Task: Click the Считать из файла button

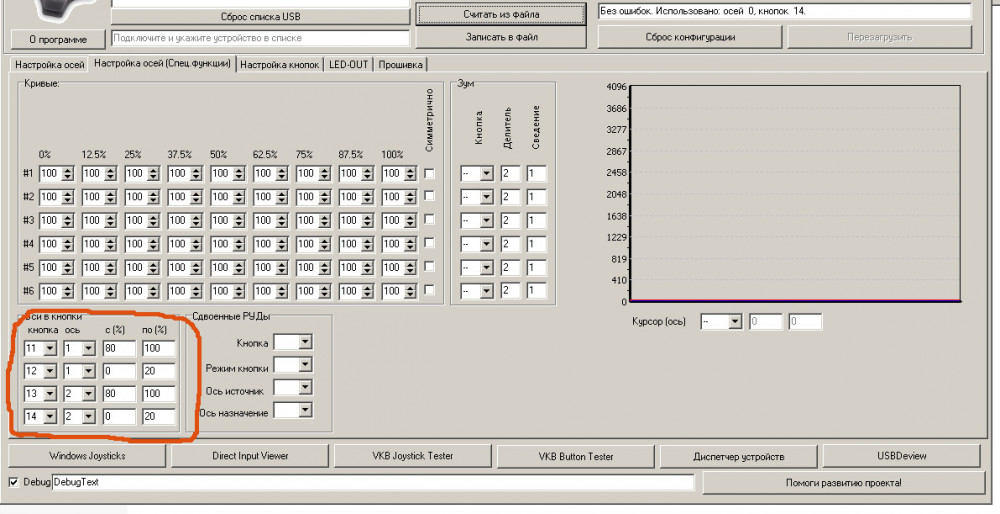Action: click(501, 14)
